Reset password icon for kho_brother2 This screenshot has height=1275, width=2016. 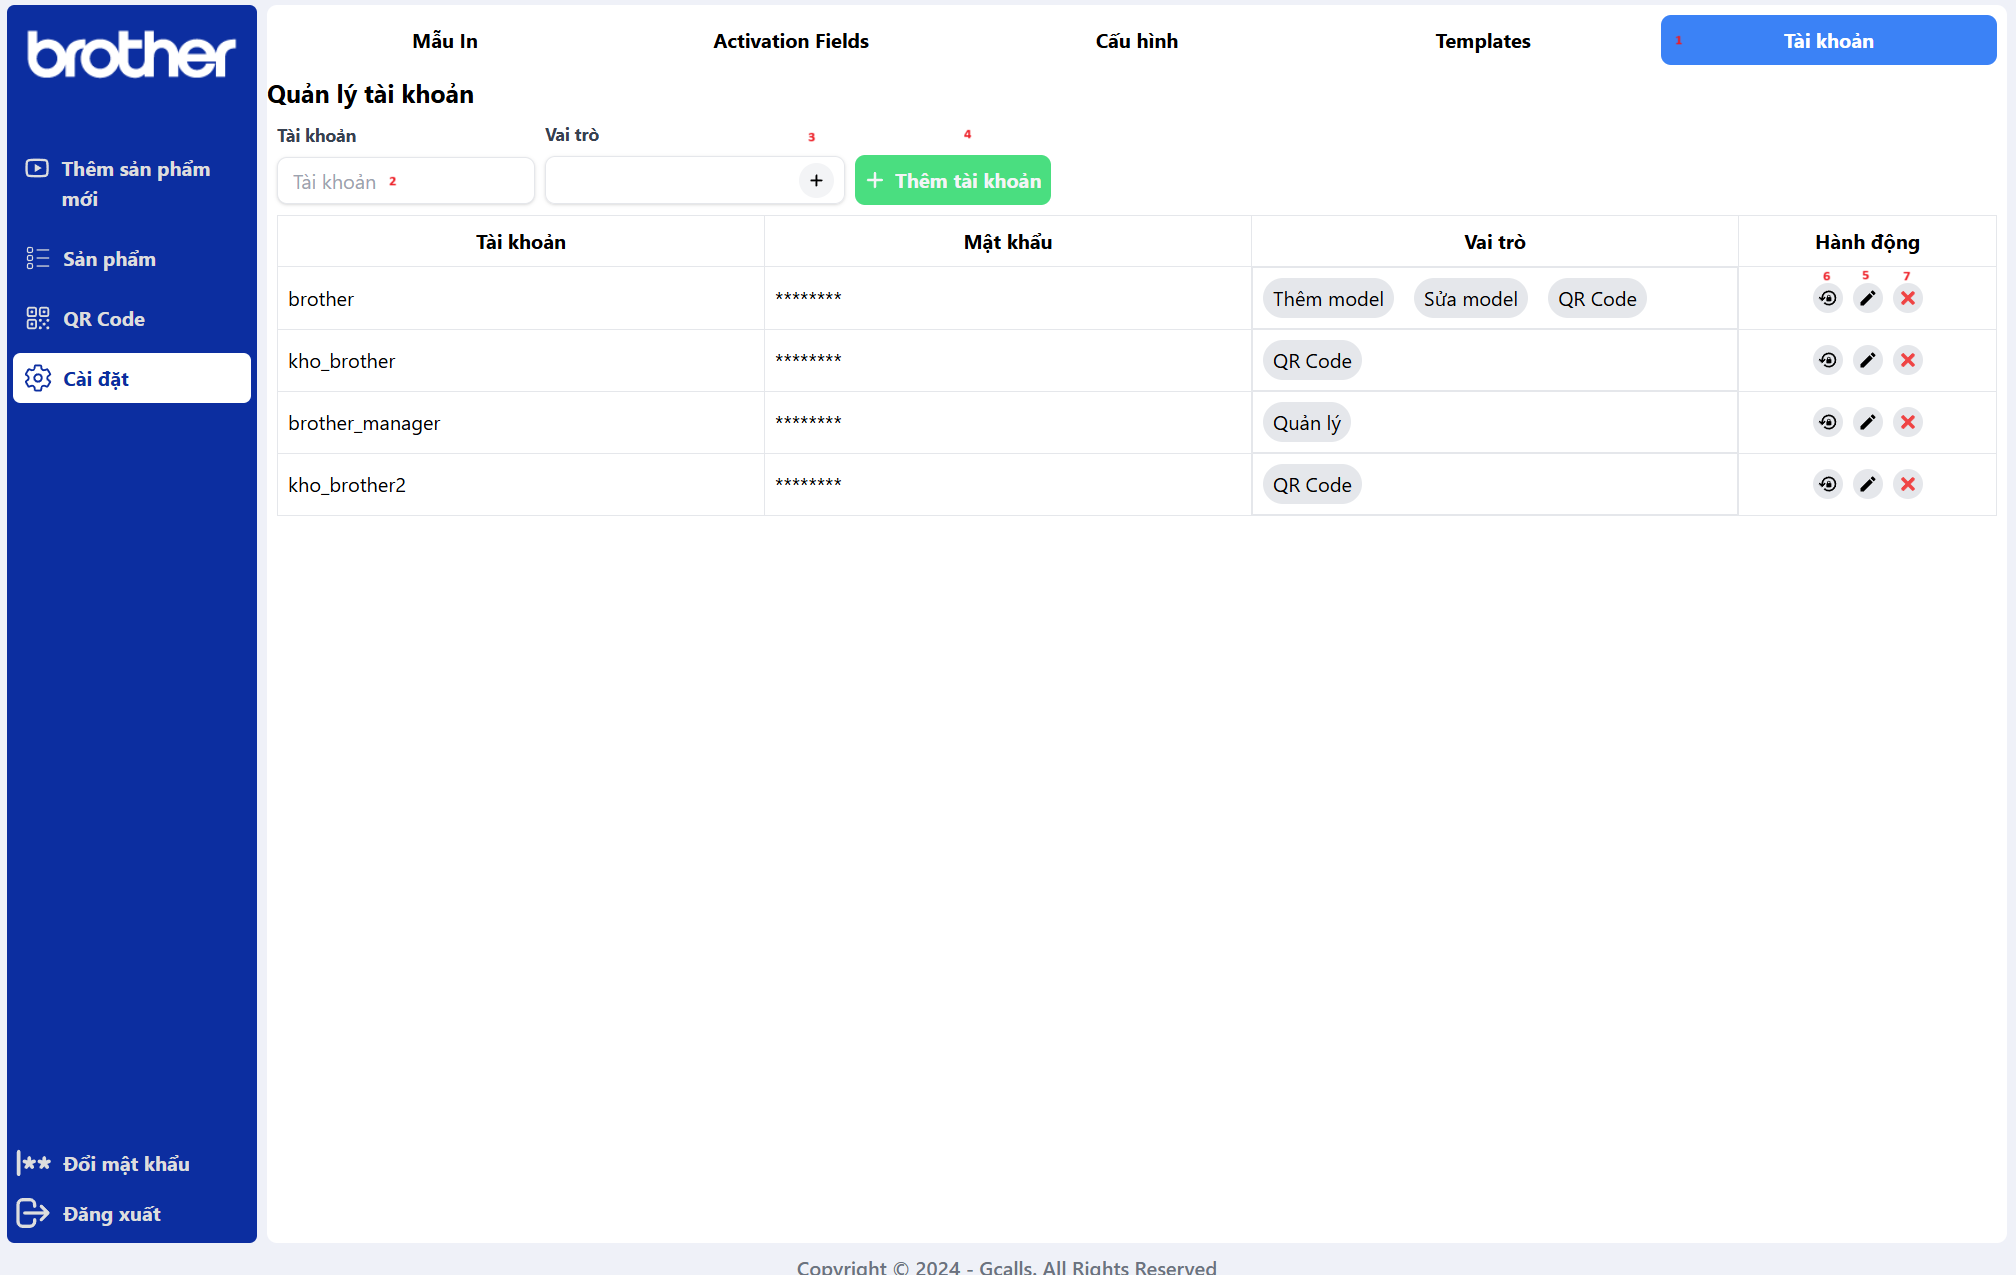1827,484
